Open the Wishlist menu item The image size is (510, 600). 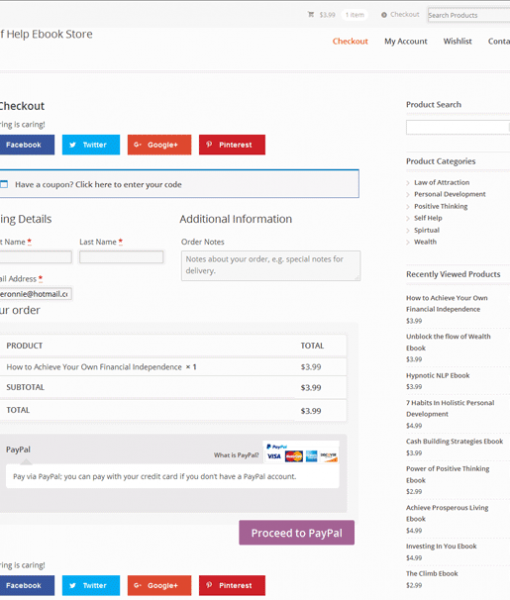[457, 41]
